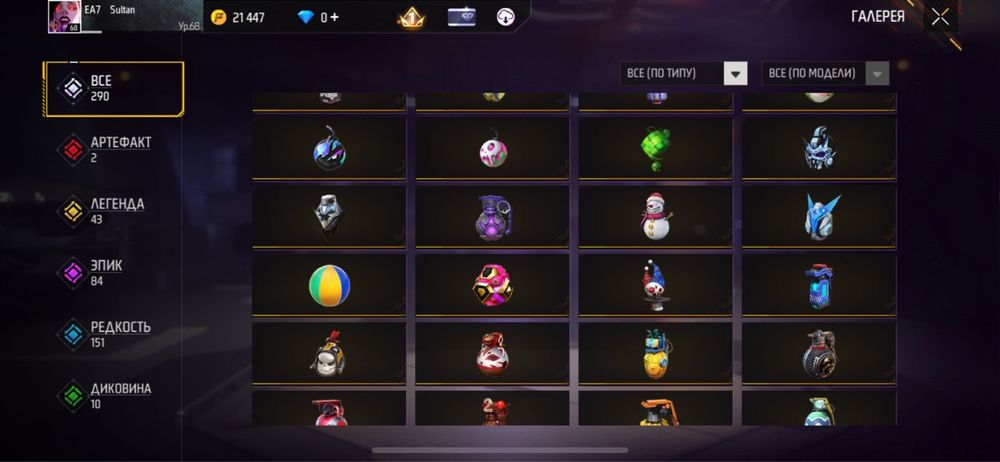The width and height of the screenshot is (1000, 462).
Task: Filter by ДИКОВИНА category
Action: 114,396
